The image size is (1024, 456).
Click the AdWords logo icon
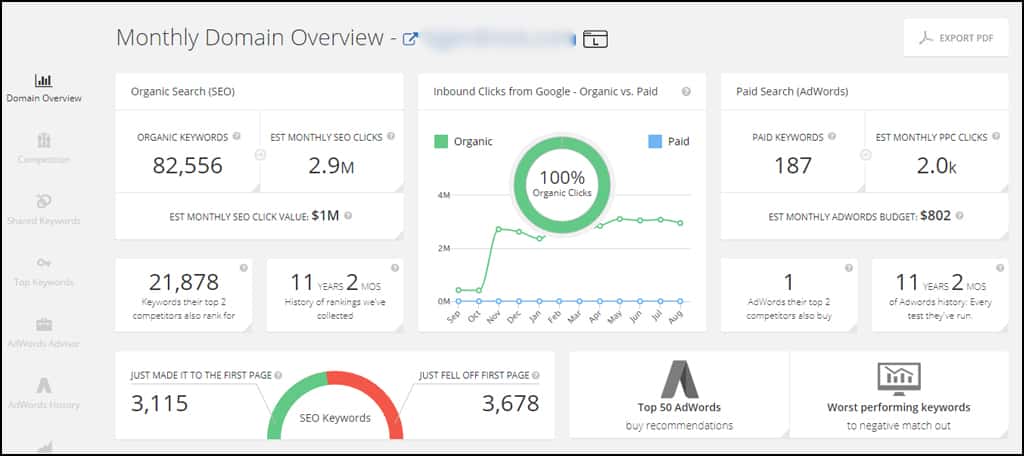tap(679, 379)
